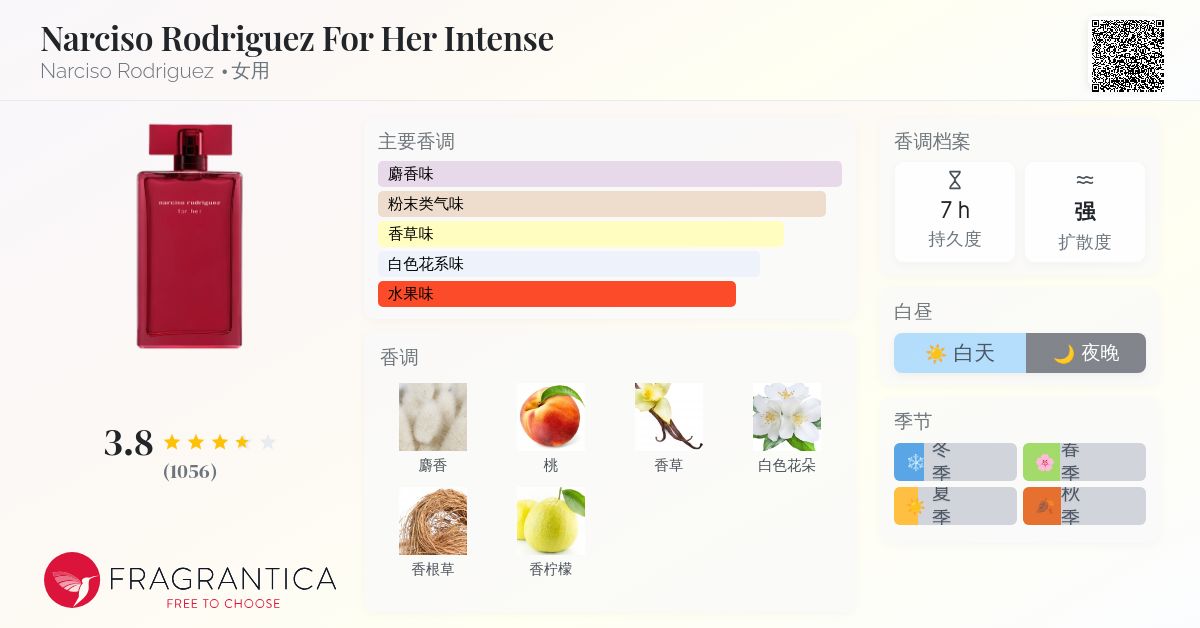Click the winter snowflake icon
The width and height of the screenshot is (1200, 628).
(x=915, y=462)
